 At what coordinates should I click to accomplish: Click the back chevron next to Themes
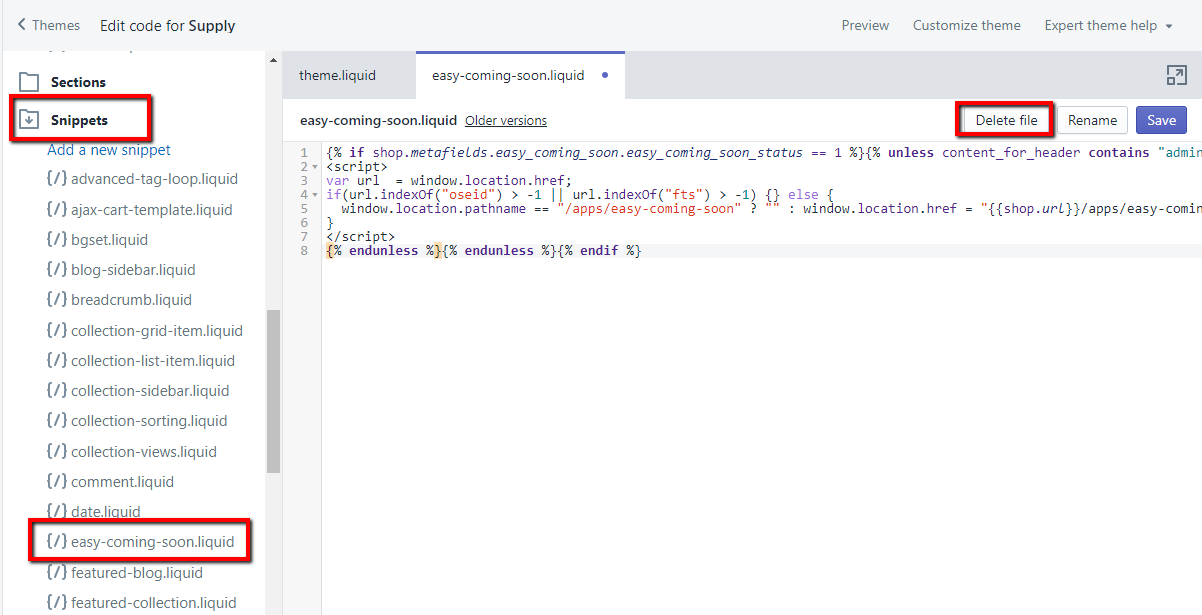click(22, 25)
